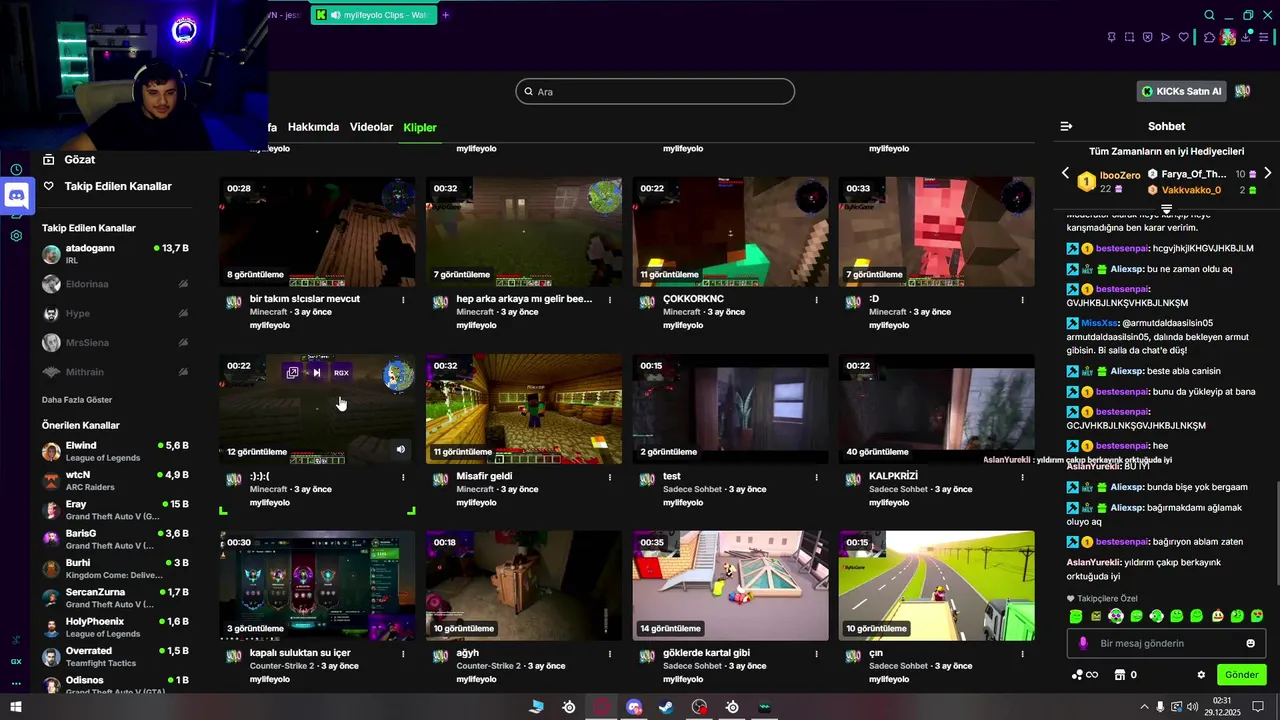The image size is (1280, 720).
Task: Open the 'göklerde kartal gibi' clip thumbnail
Action: pyautogui.click(x=730, y=586)
